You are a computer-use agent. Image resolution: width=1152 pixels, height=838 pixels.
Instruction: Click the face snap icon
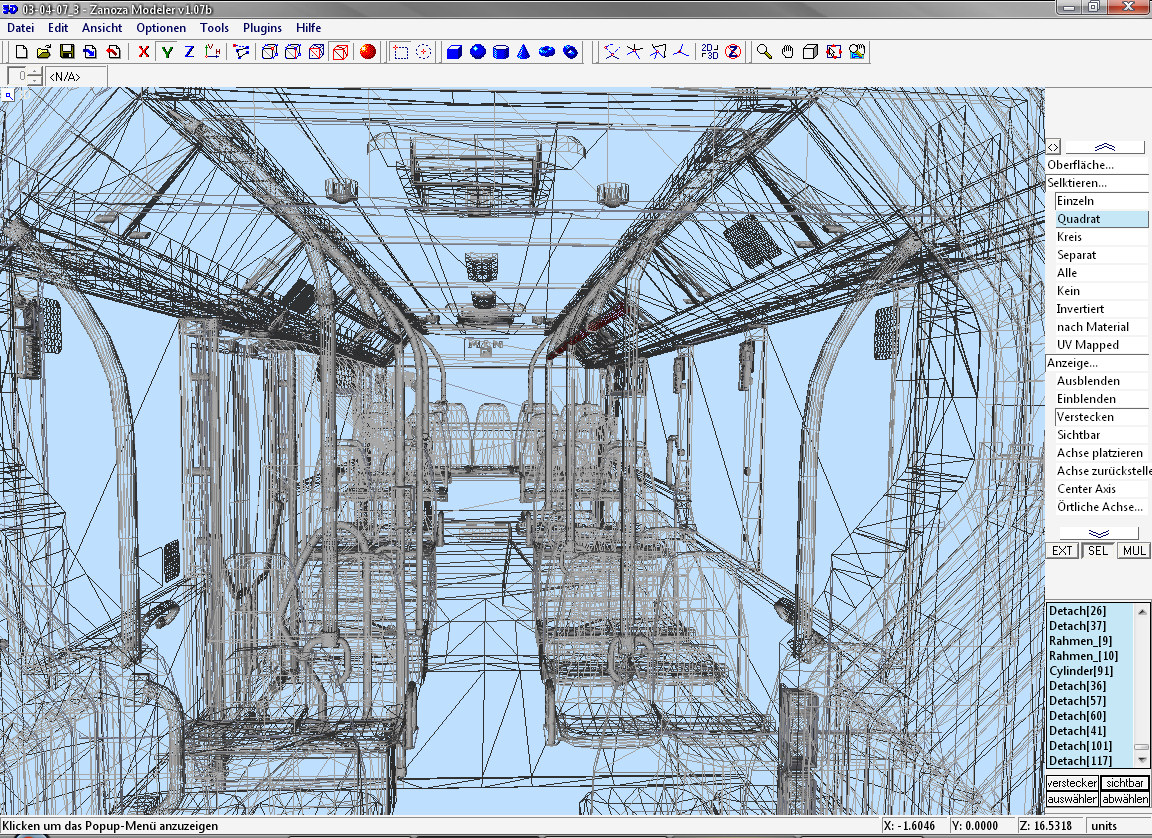click(x=658, y=51)
